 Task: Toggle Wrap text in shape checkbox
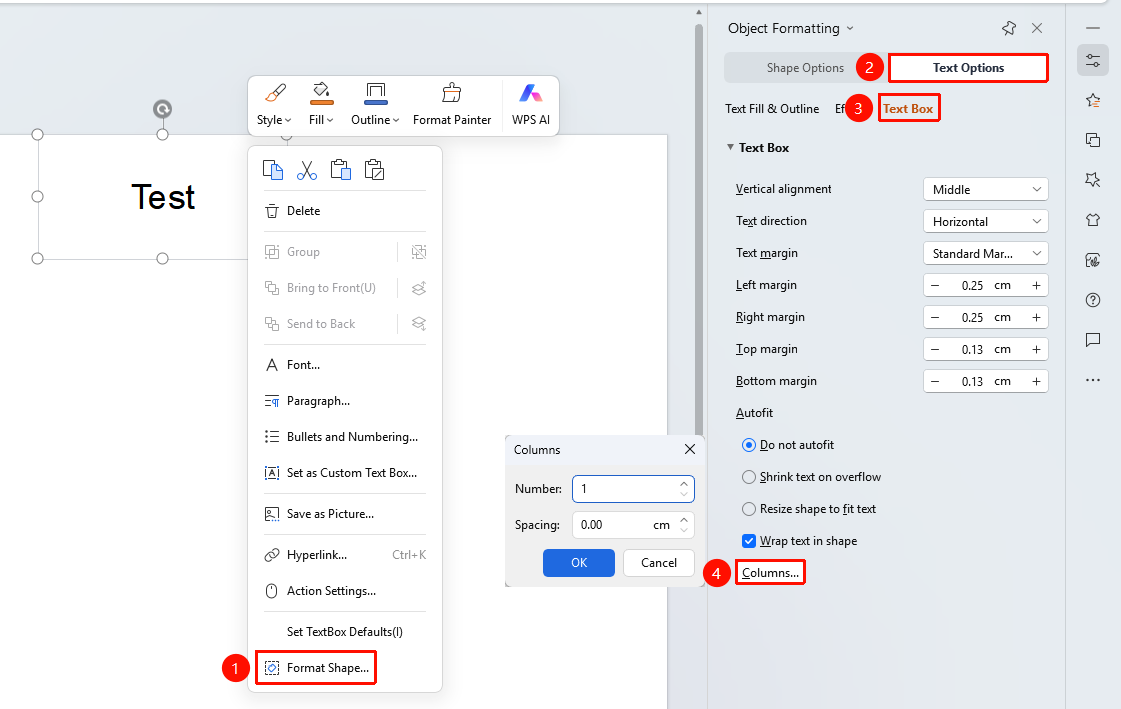[x=749, y=541]
